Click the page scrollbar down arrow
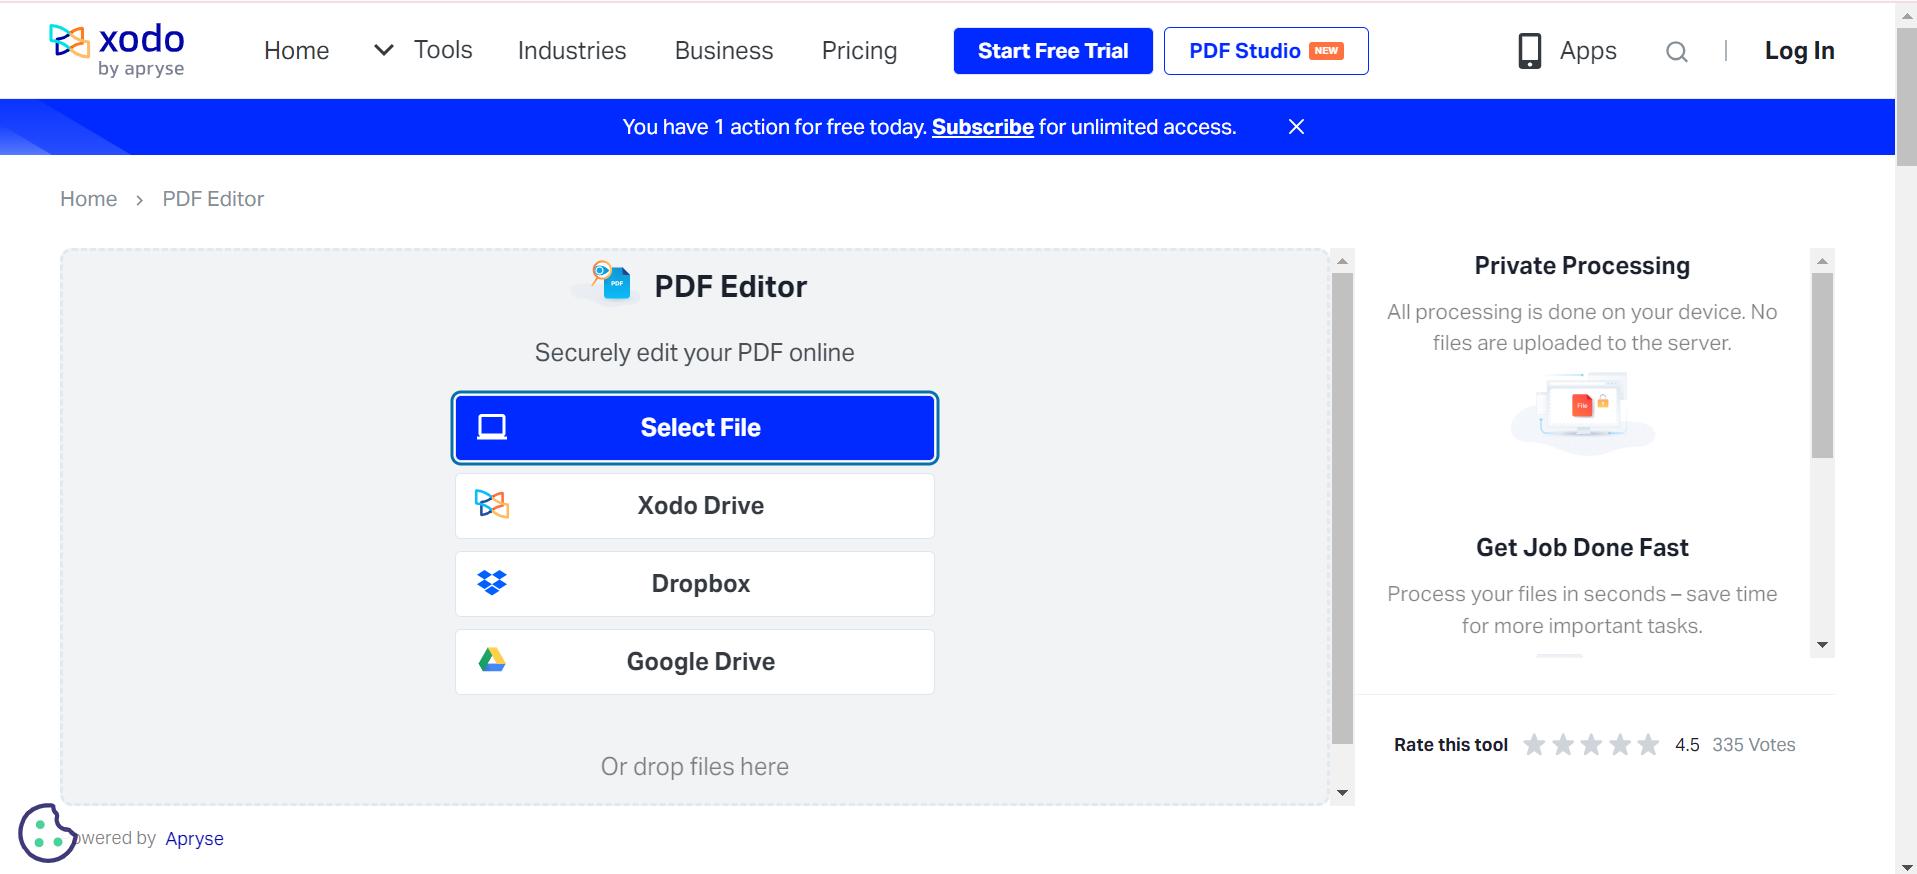Image resolution: width=1917 pixels, height=874 pixels. tap(1906, 866)
